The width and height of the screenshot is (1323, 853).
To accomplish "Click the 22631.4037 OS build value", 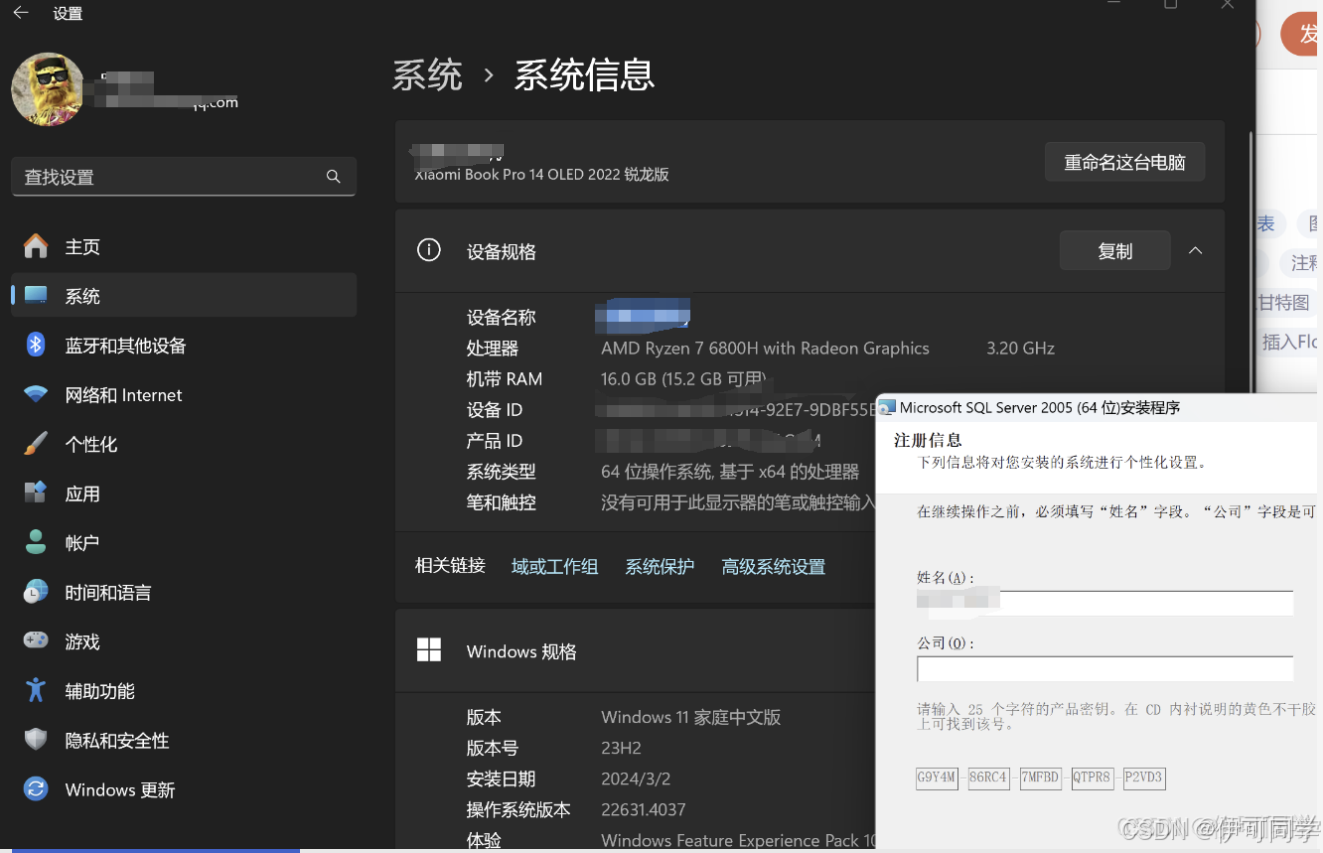I will [x=643, y=810].
